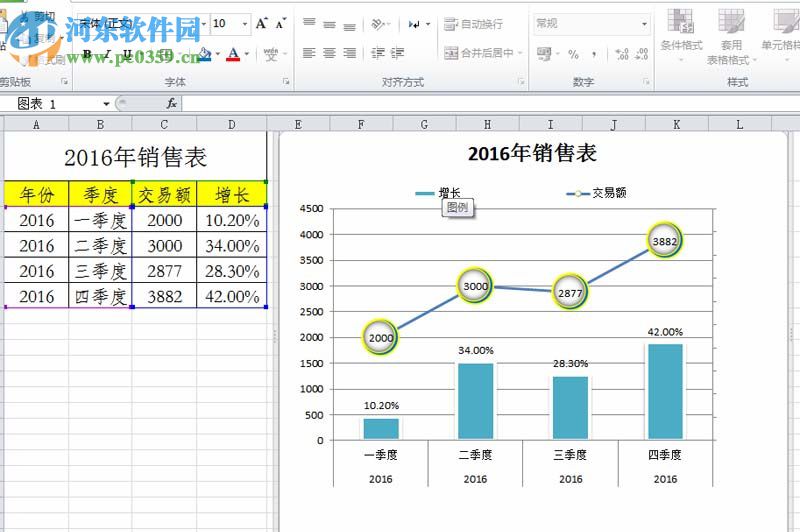Select cell containing 2877
This screenshot has height=532, width=800.
click(x=164, y=271)
